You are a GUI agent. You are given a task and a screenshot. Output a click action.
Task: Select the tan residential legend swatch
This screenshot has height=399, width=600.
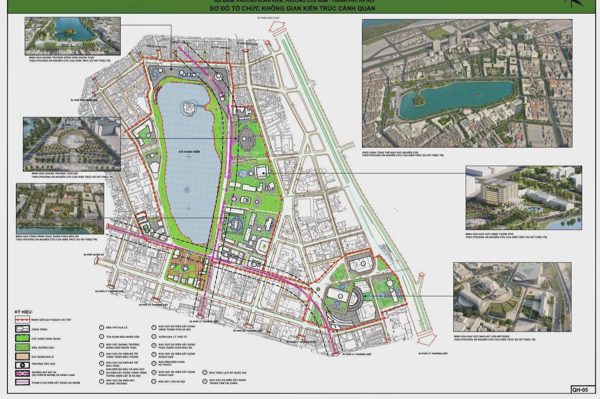[22, 356]
